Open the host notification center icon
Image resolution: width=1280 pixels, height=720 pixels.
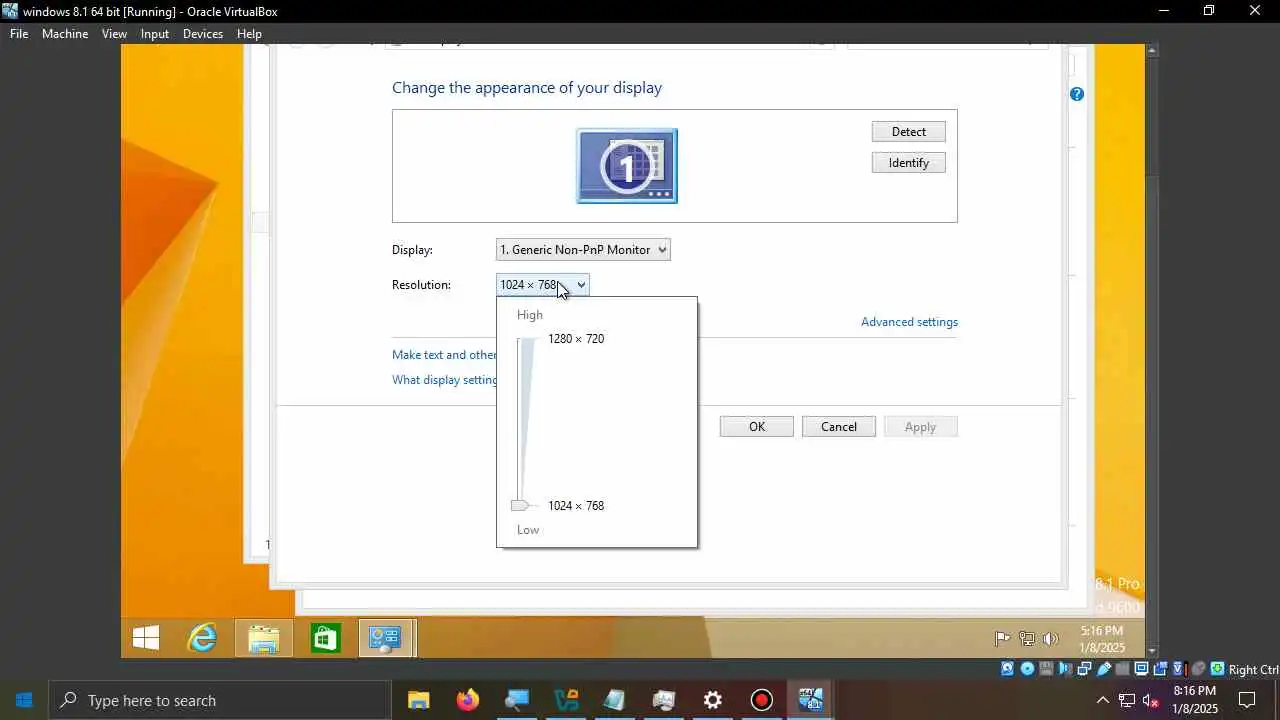[1247, 700]
